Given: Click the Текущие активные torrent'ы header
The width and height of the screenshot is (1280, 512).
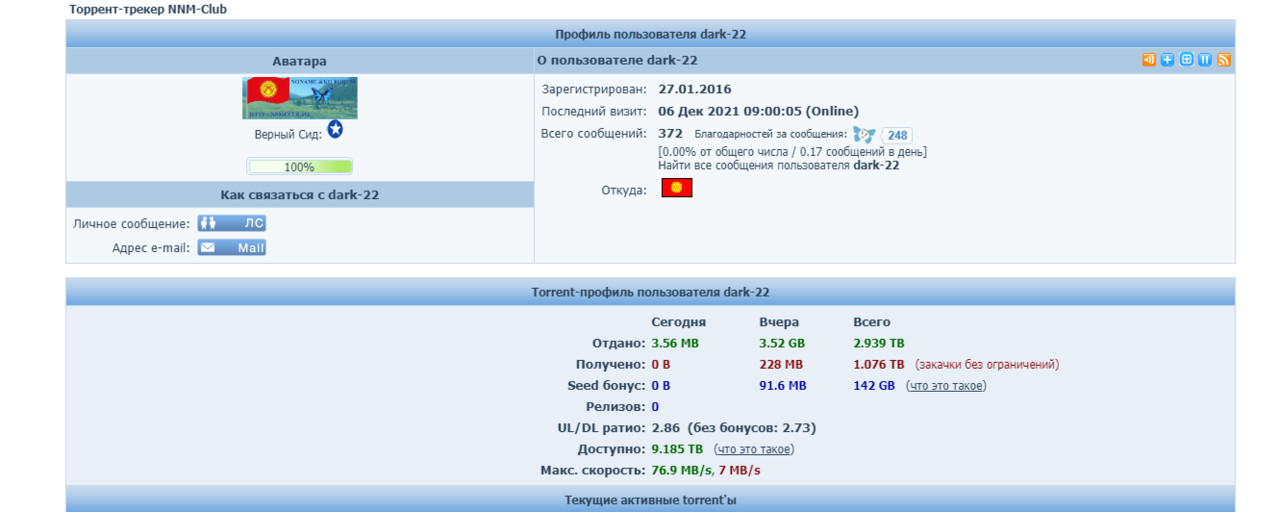Looking at the screenshot, I should click(650, 499).
